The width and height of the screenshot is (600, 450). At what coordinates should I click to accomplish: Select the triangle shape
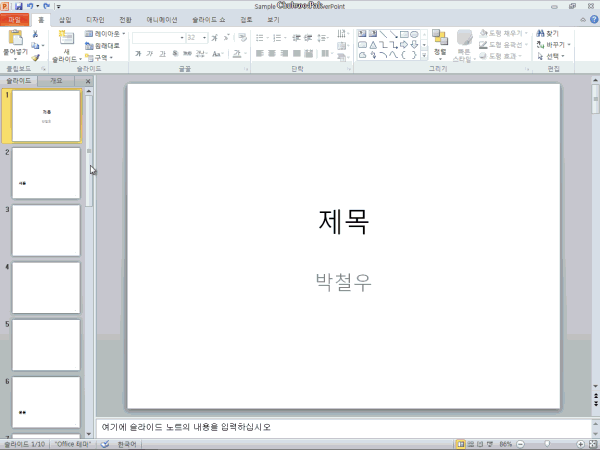373,45
